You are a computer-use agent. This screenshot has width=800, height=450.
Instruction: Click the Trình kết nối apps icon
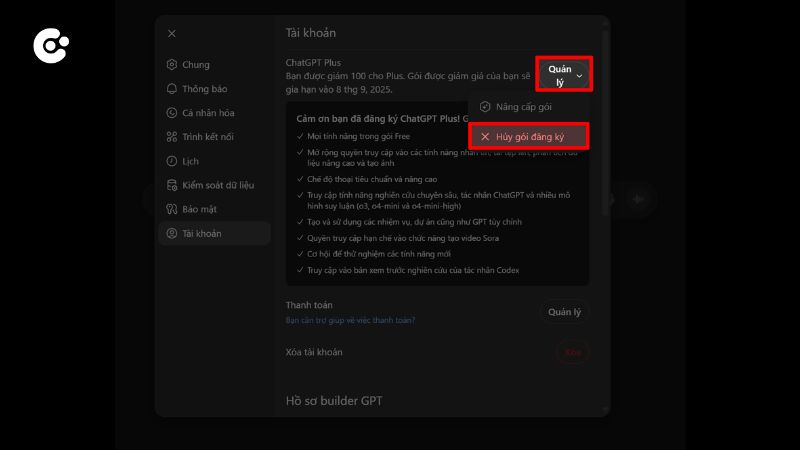172,137
